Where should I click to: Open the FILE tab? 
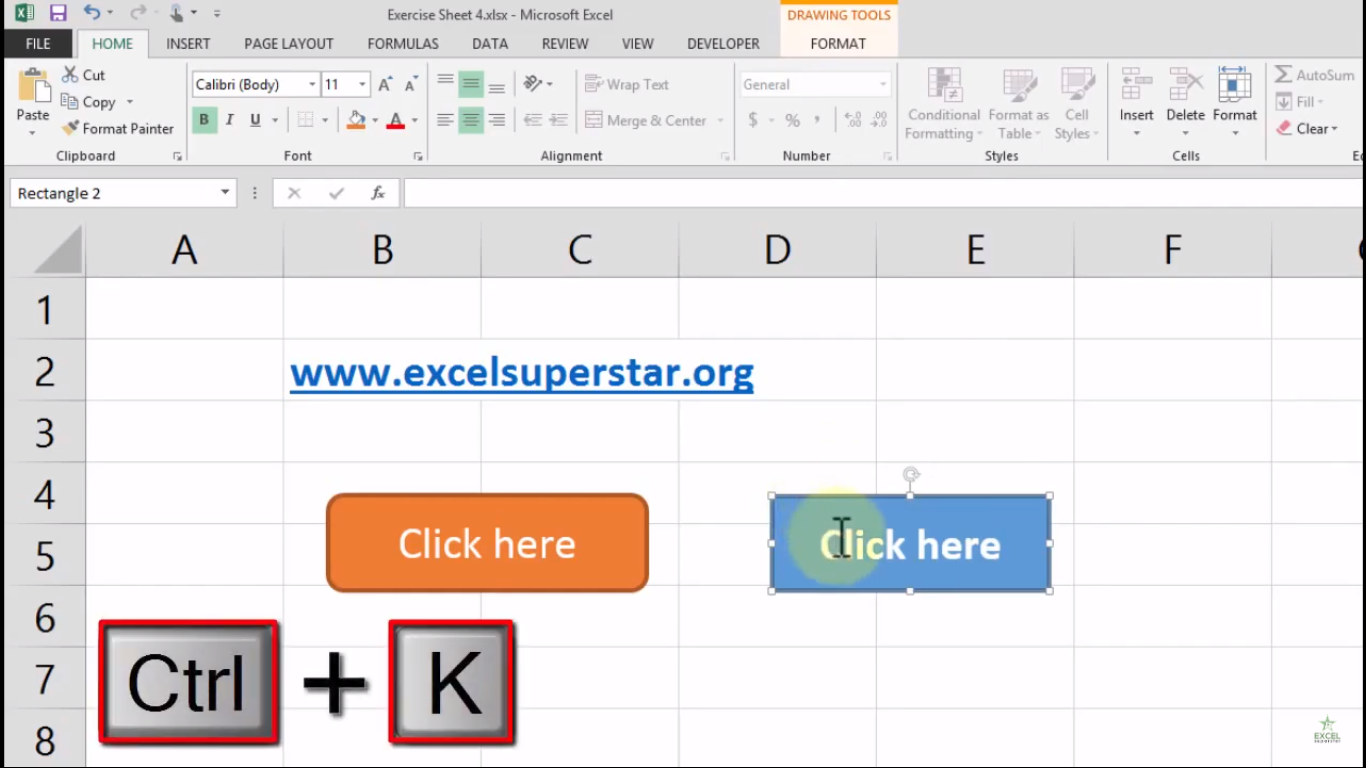coord(38,43)
